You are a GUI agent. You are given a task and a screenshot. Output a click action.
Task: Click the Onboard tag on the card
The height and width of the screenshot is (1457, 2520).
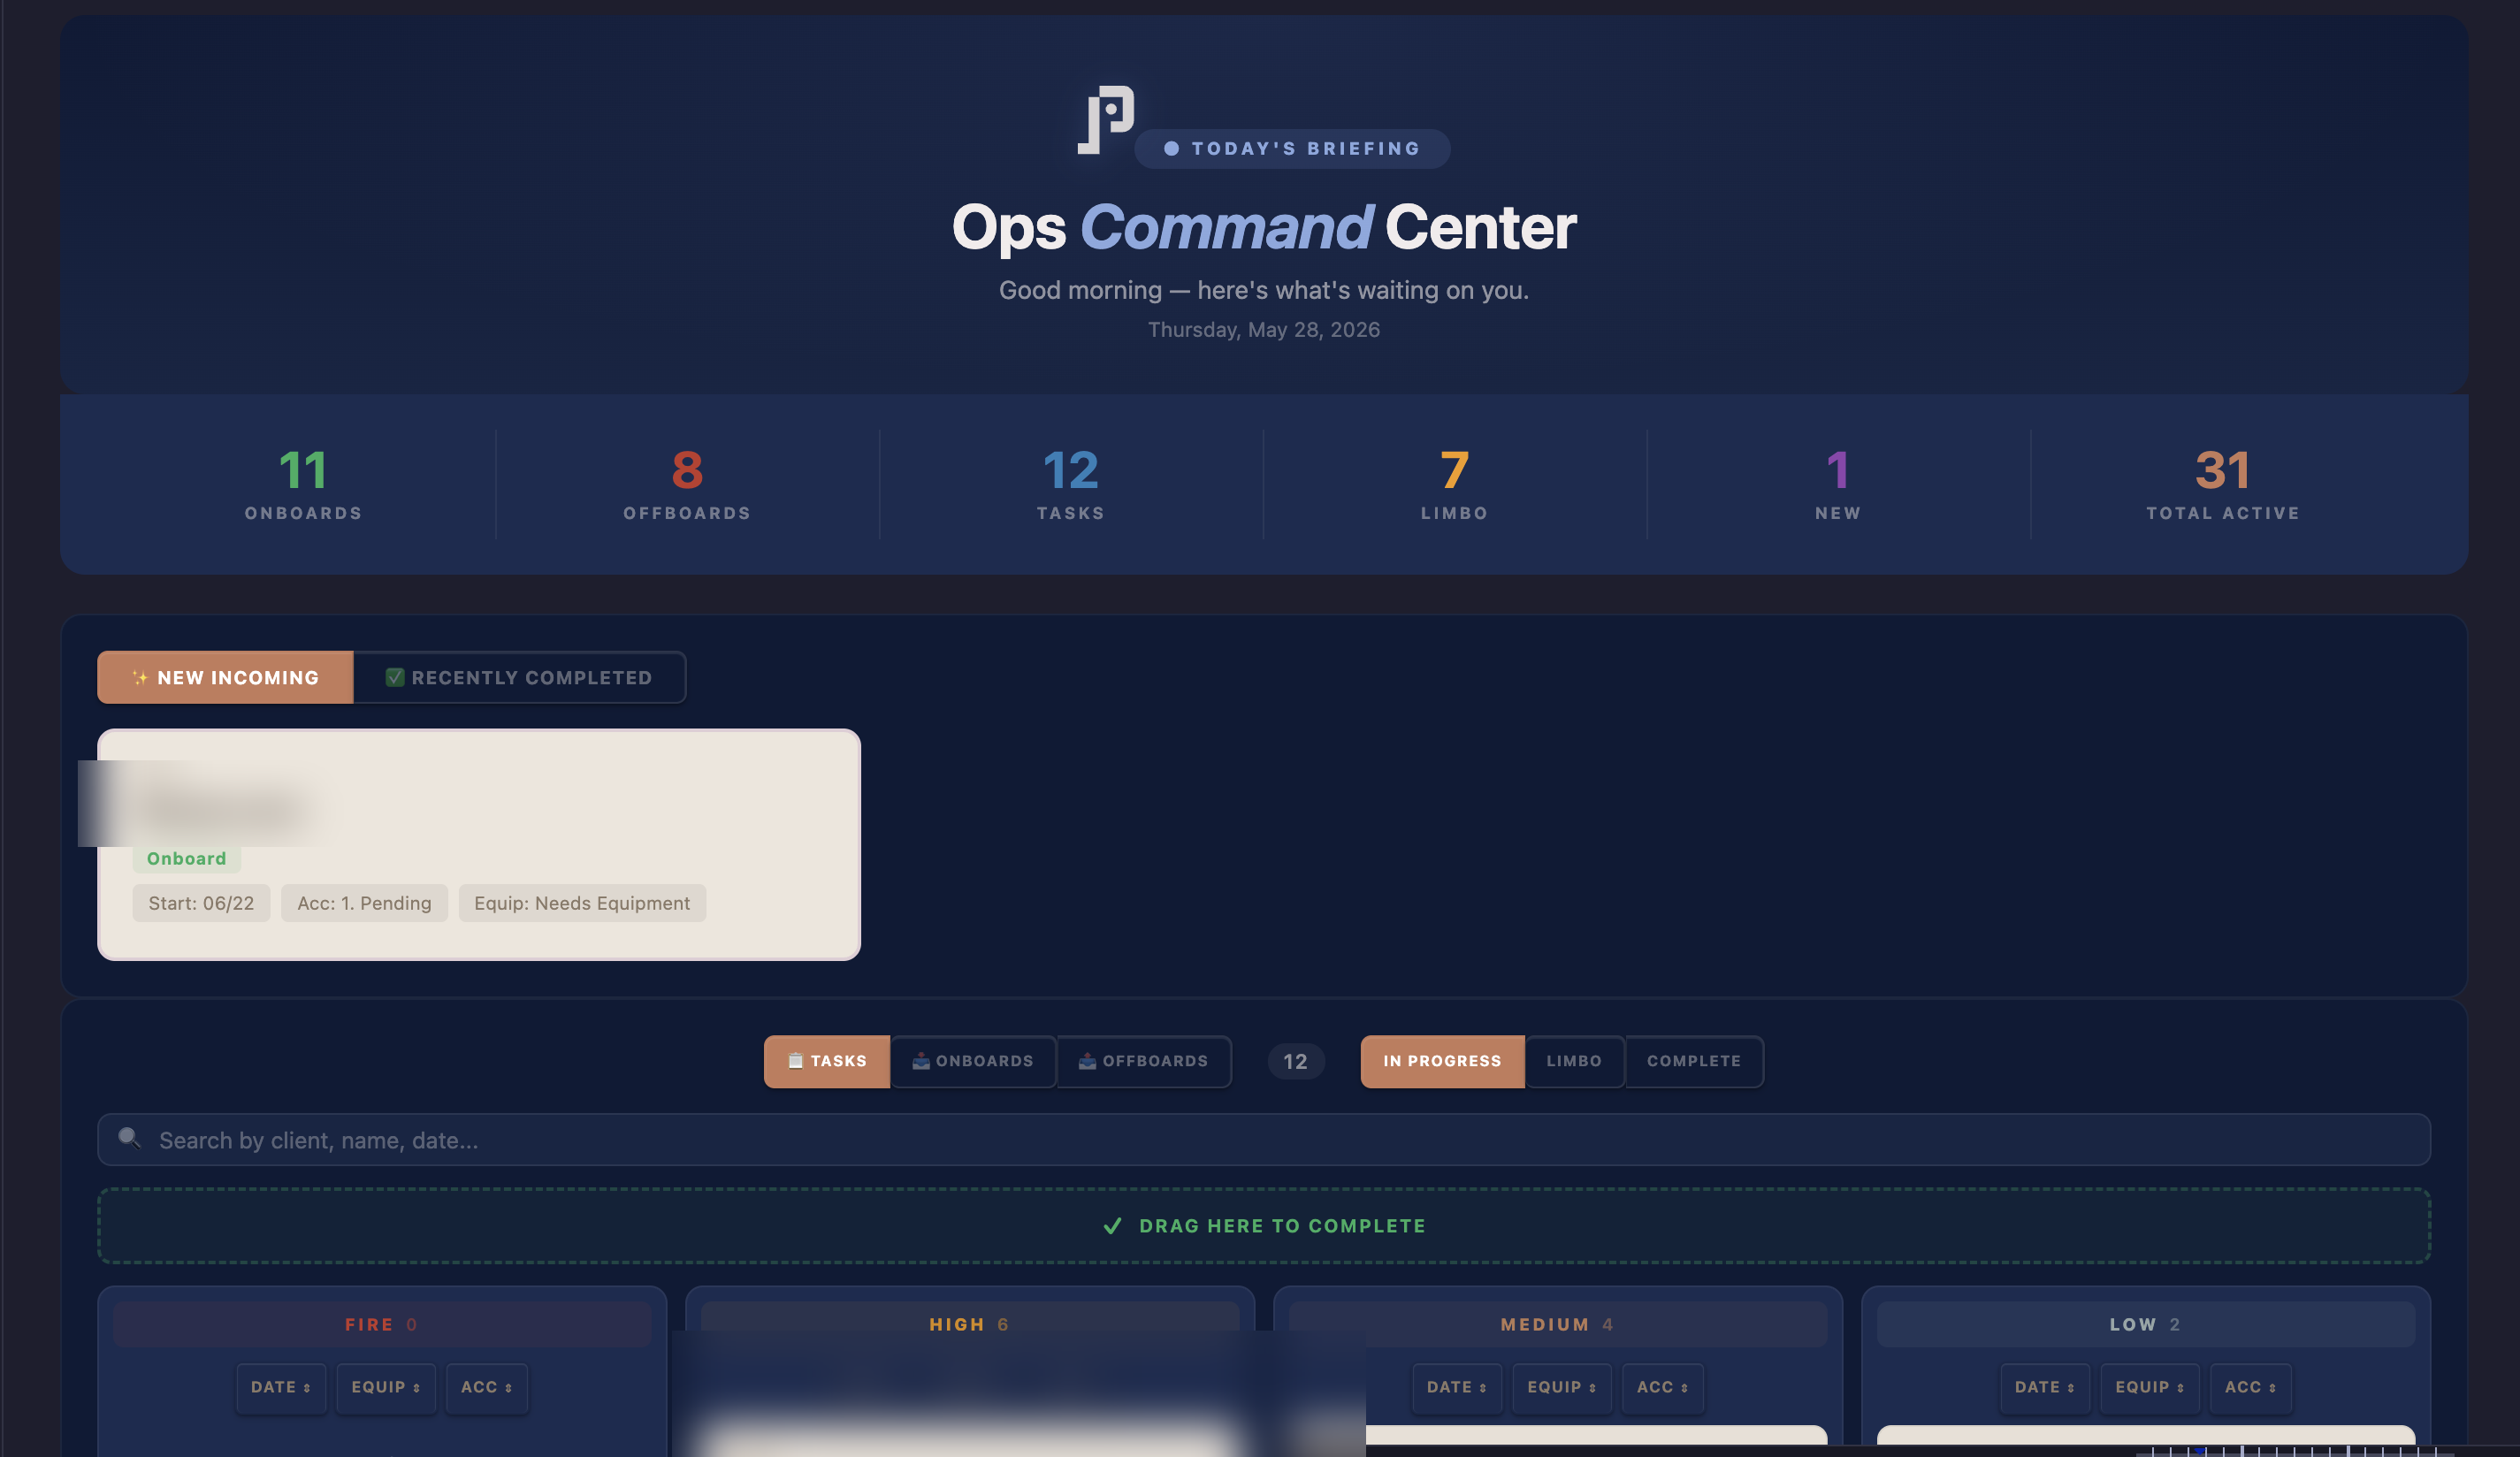187,859
